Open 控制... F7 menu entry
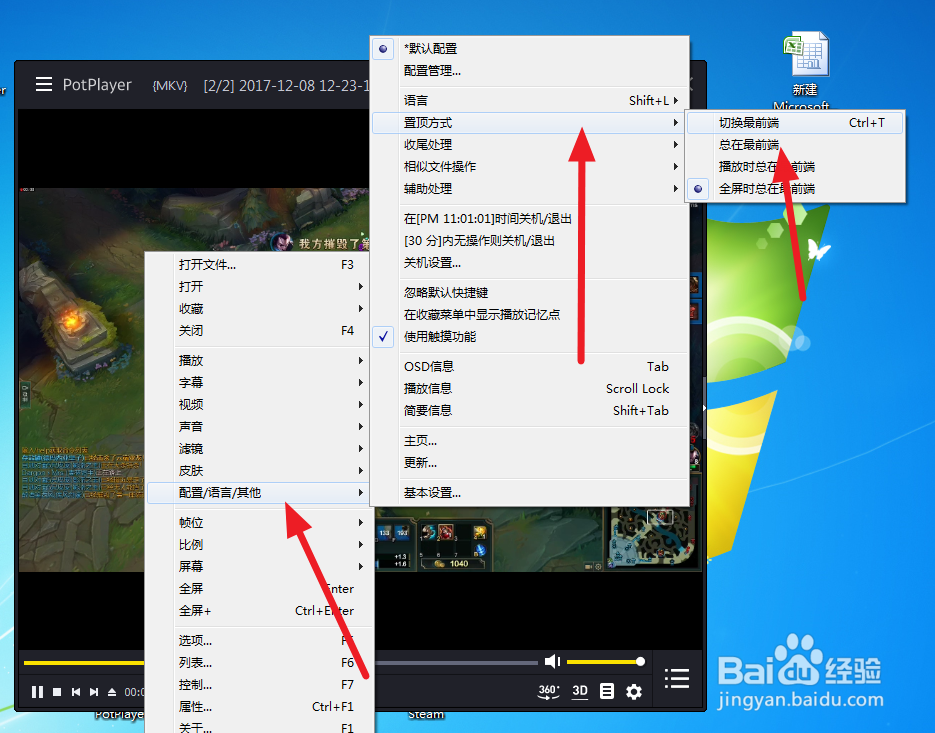935x733 pixels. click(258, 685)
